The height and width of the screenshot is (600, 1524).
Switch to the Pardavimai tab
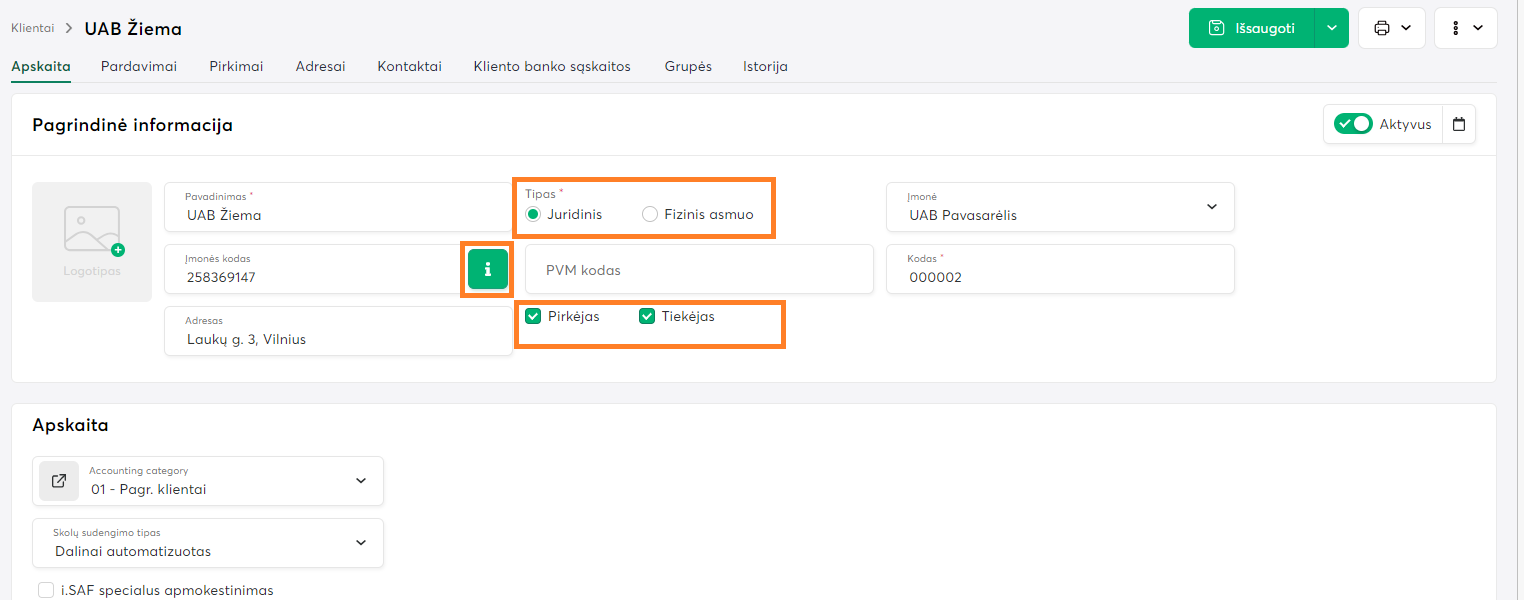coord(139,67)
